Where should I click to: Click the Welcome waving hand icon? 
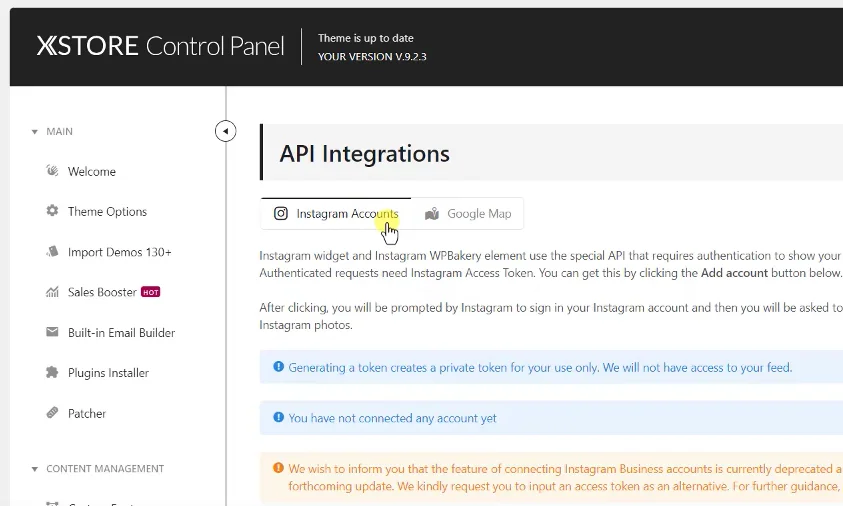click(x=52, y=171)
